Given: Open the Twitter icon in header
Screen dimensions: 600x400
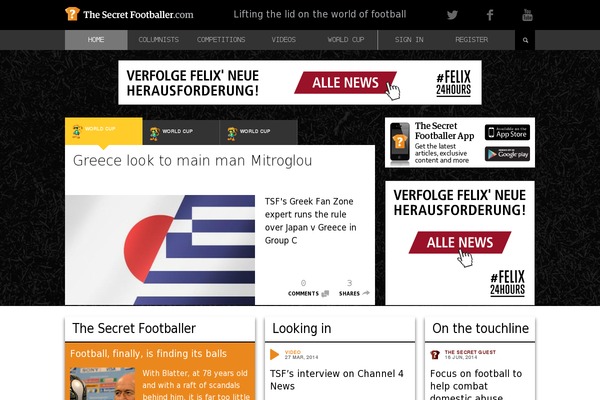Looking at the screenshot, I should pyautogui.click(x=452, y=15).
